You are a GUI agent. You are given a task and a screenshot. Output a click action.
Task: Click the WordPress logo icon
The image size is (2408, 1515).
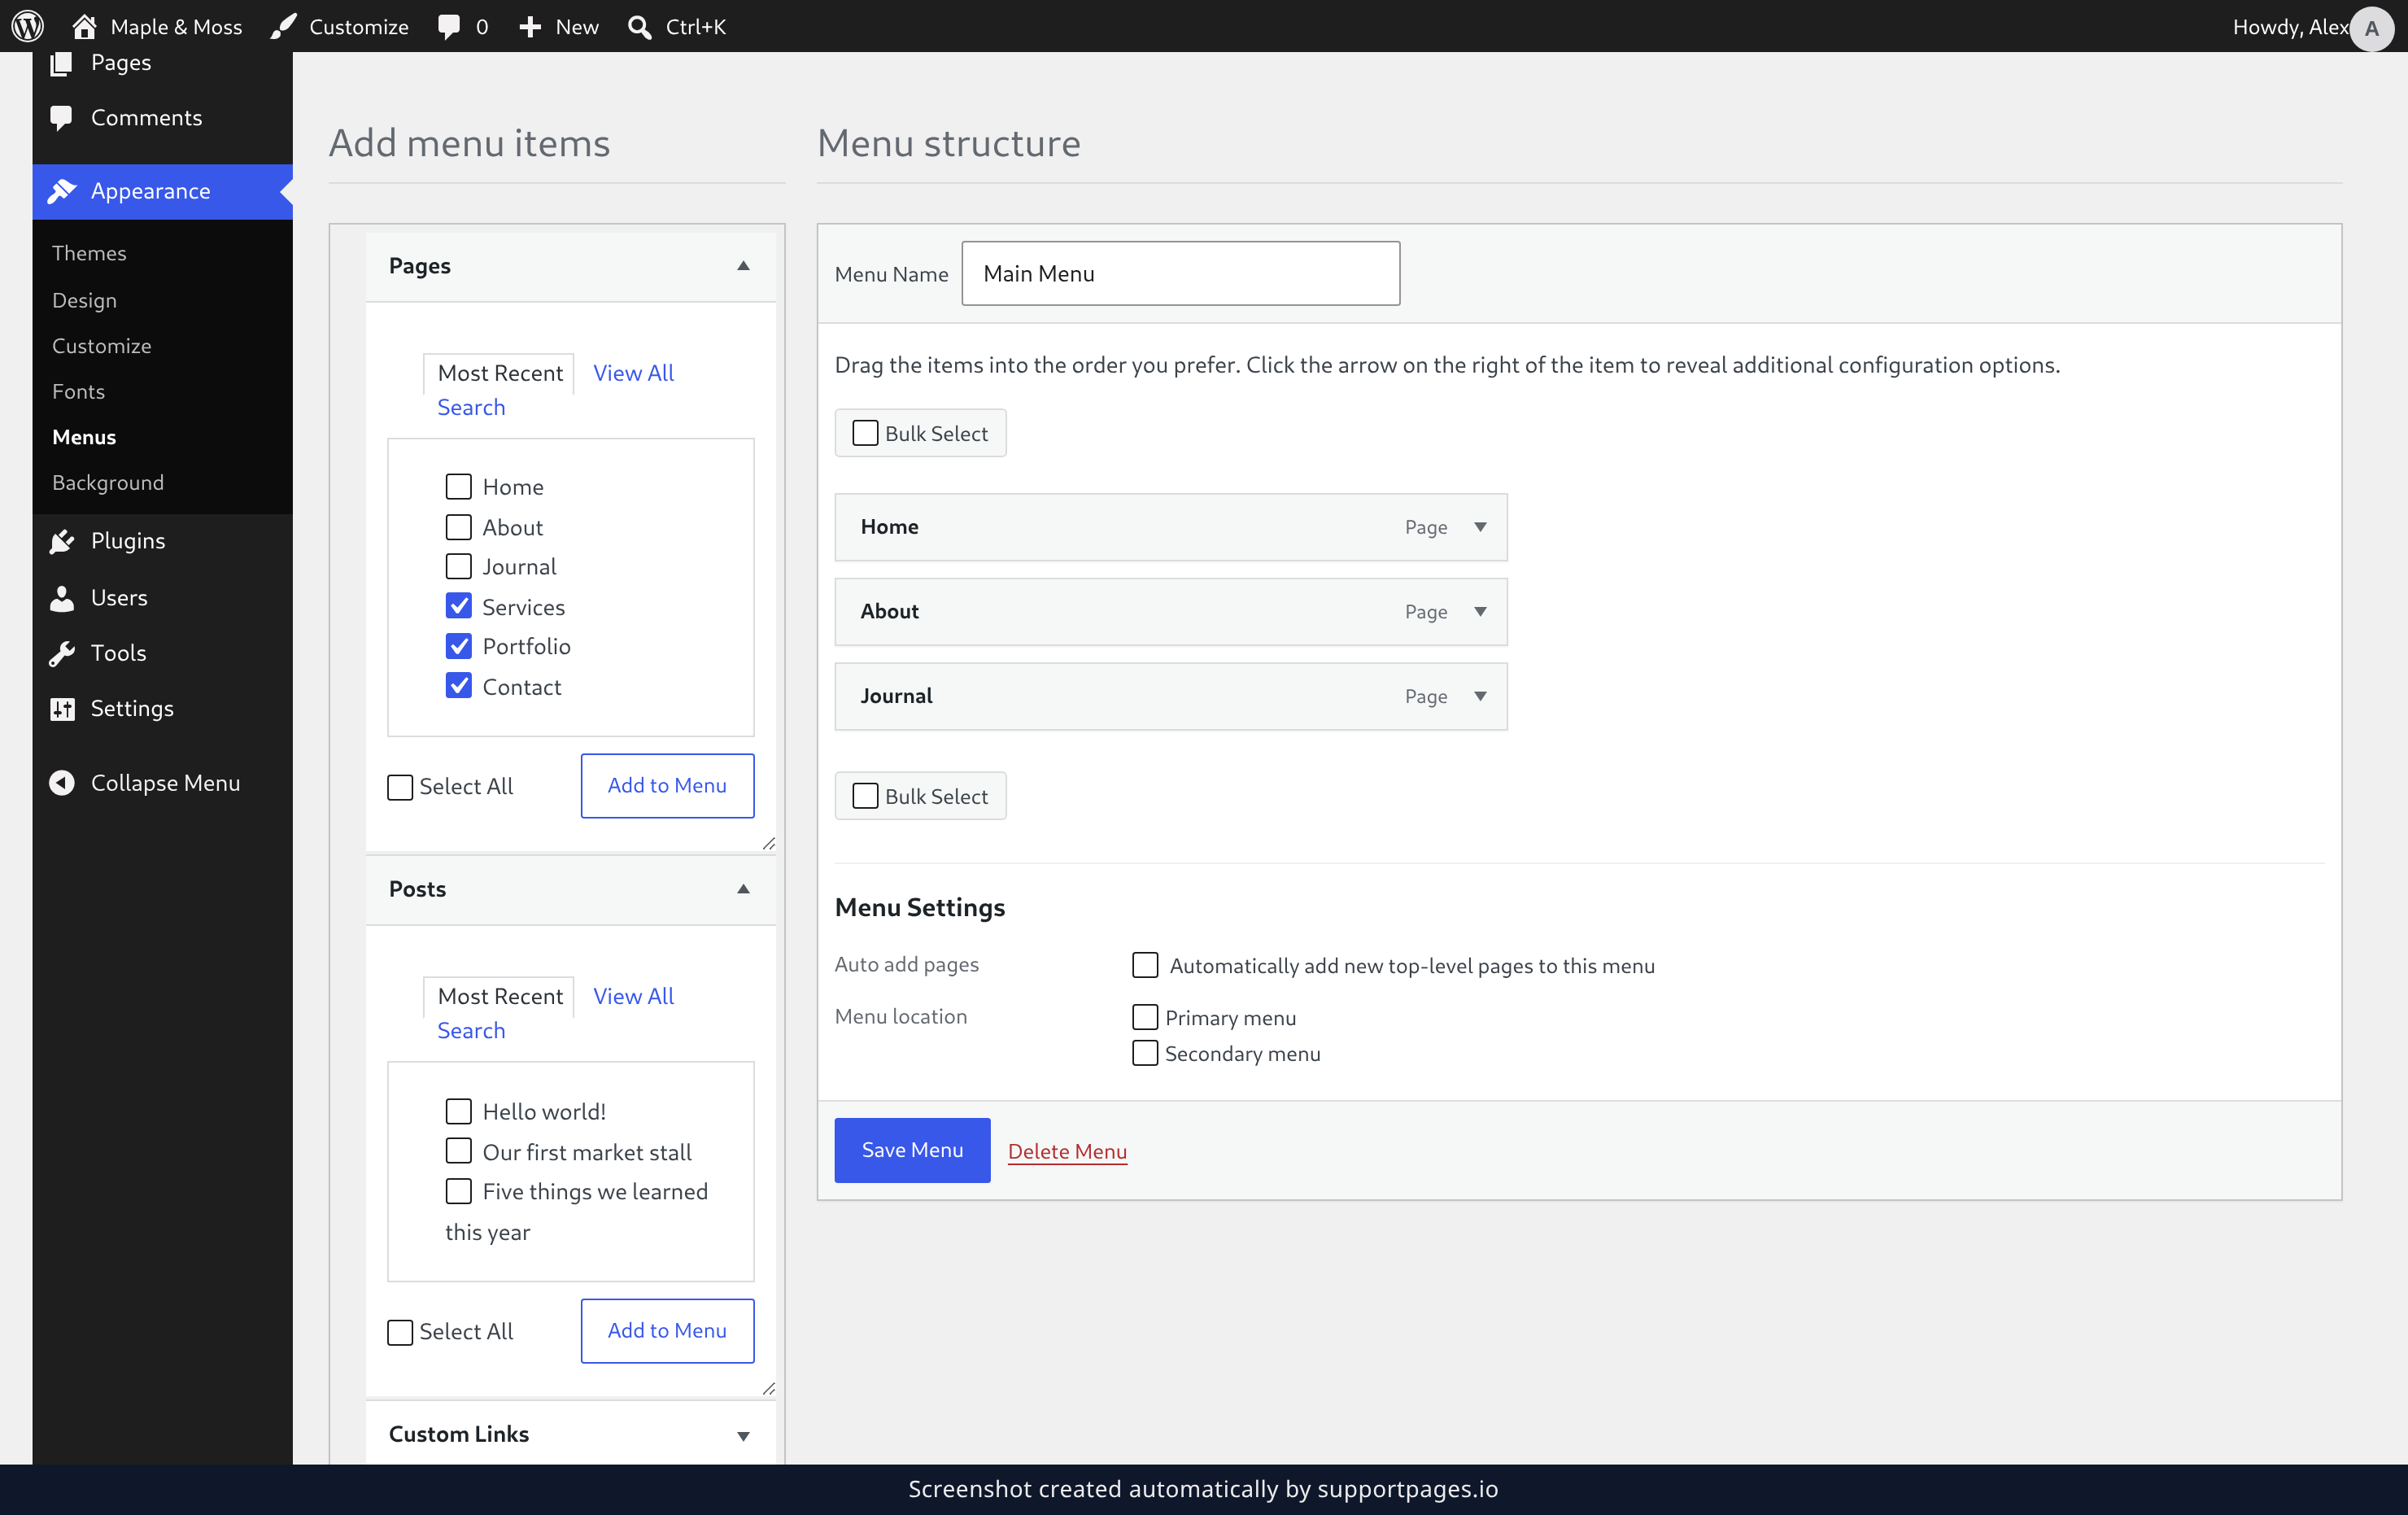point(27,26)
